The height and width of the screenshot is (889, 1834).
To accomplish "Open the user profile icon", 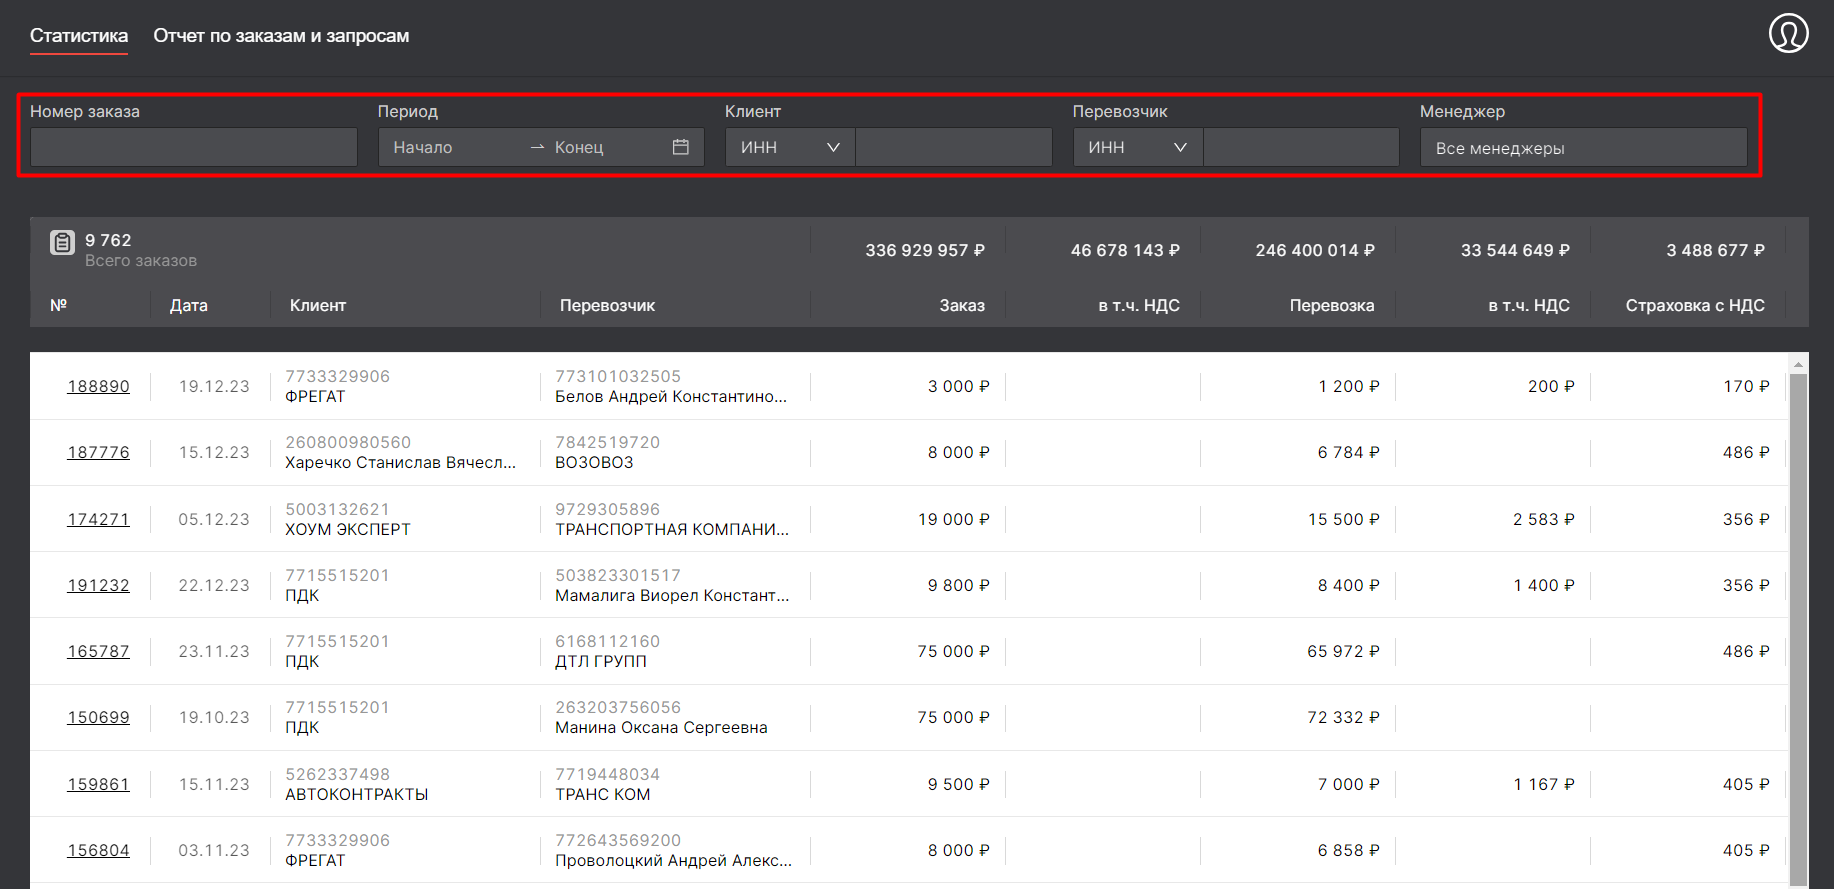I will (x=1788, y=33).
